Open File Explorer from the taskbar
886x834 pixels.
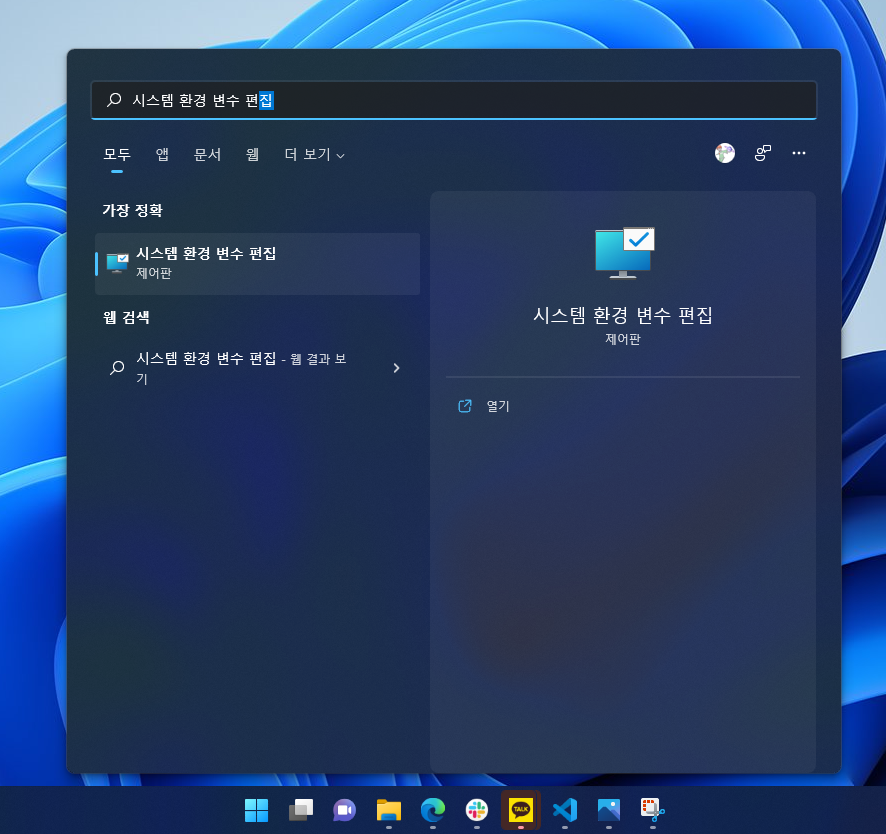pyautogui.click(x=389, y=810)
